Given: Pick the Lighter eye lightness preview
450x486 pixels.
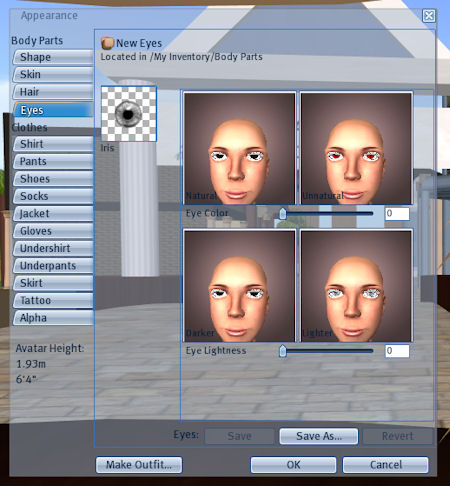Looking at the screenshot, I should coord(356,286).
